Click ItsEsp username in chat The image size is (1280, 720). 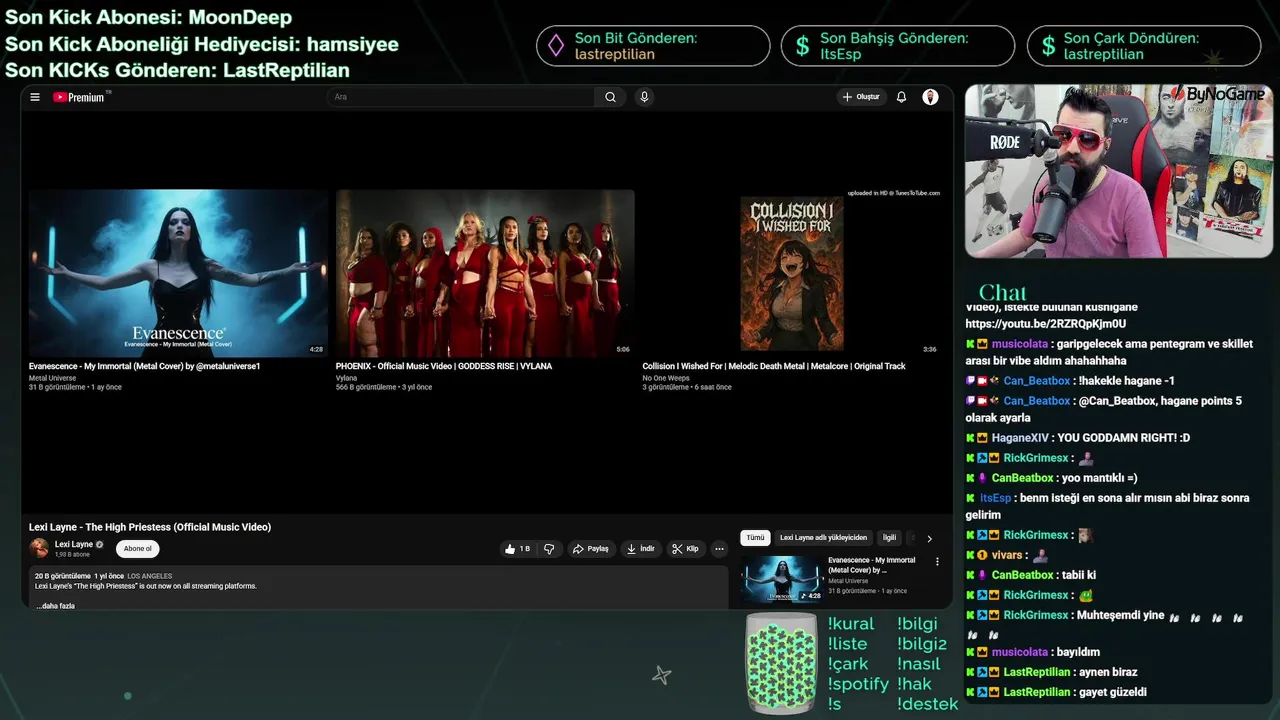(995, 498)
